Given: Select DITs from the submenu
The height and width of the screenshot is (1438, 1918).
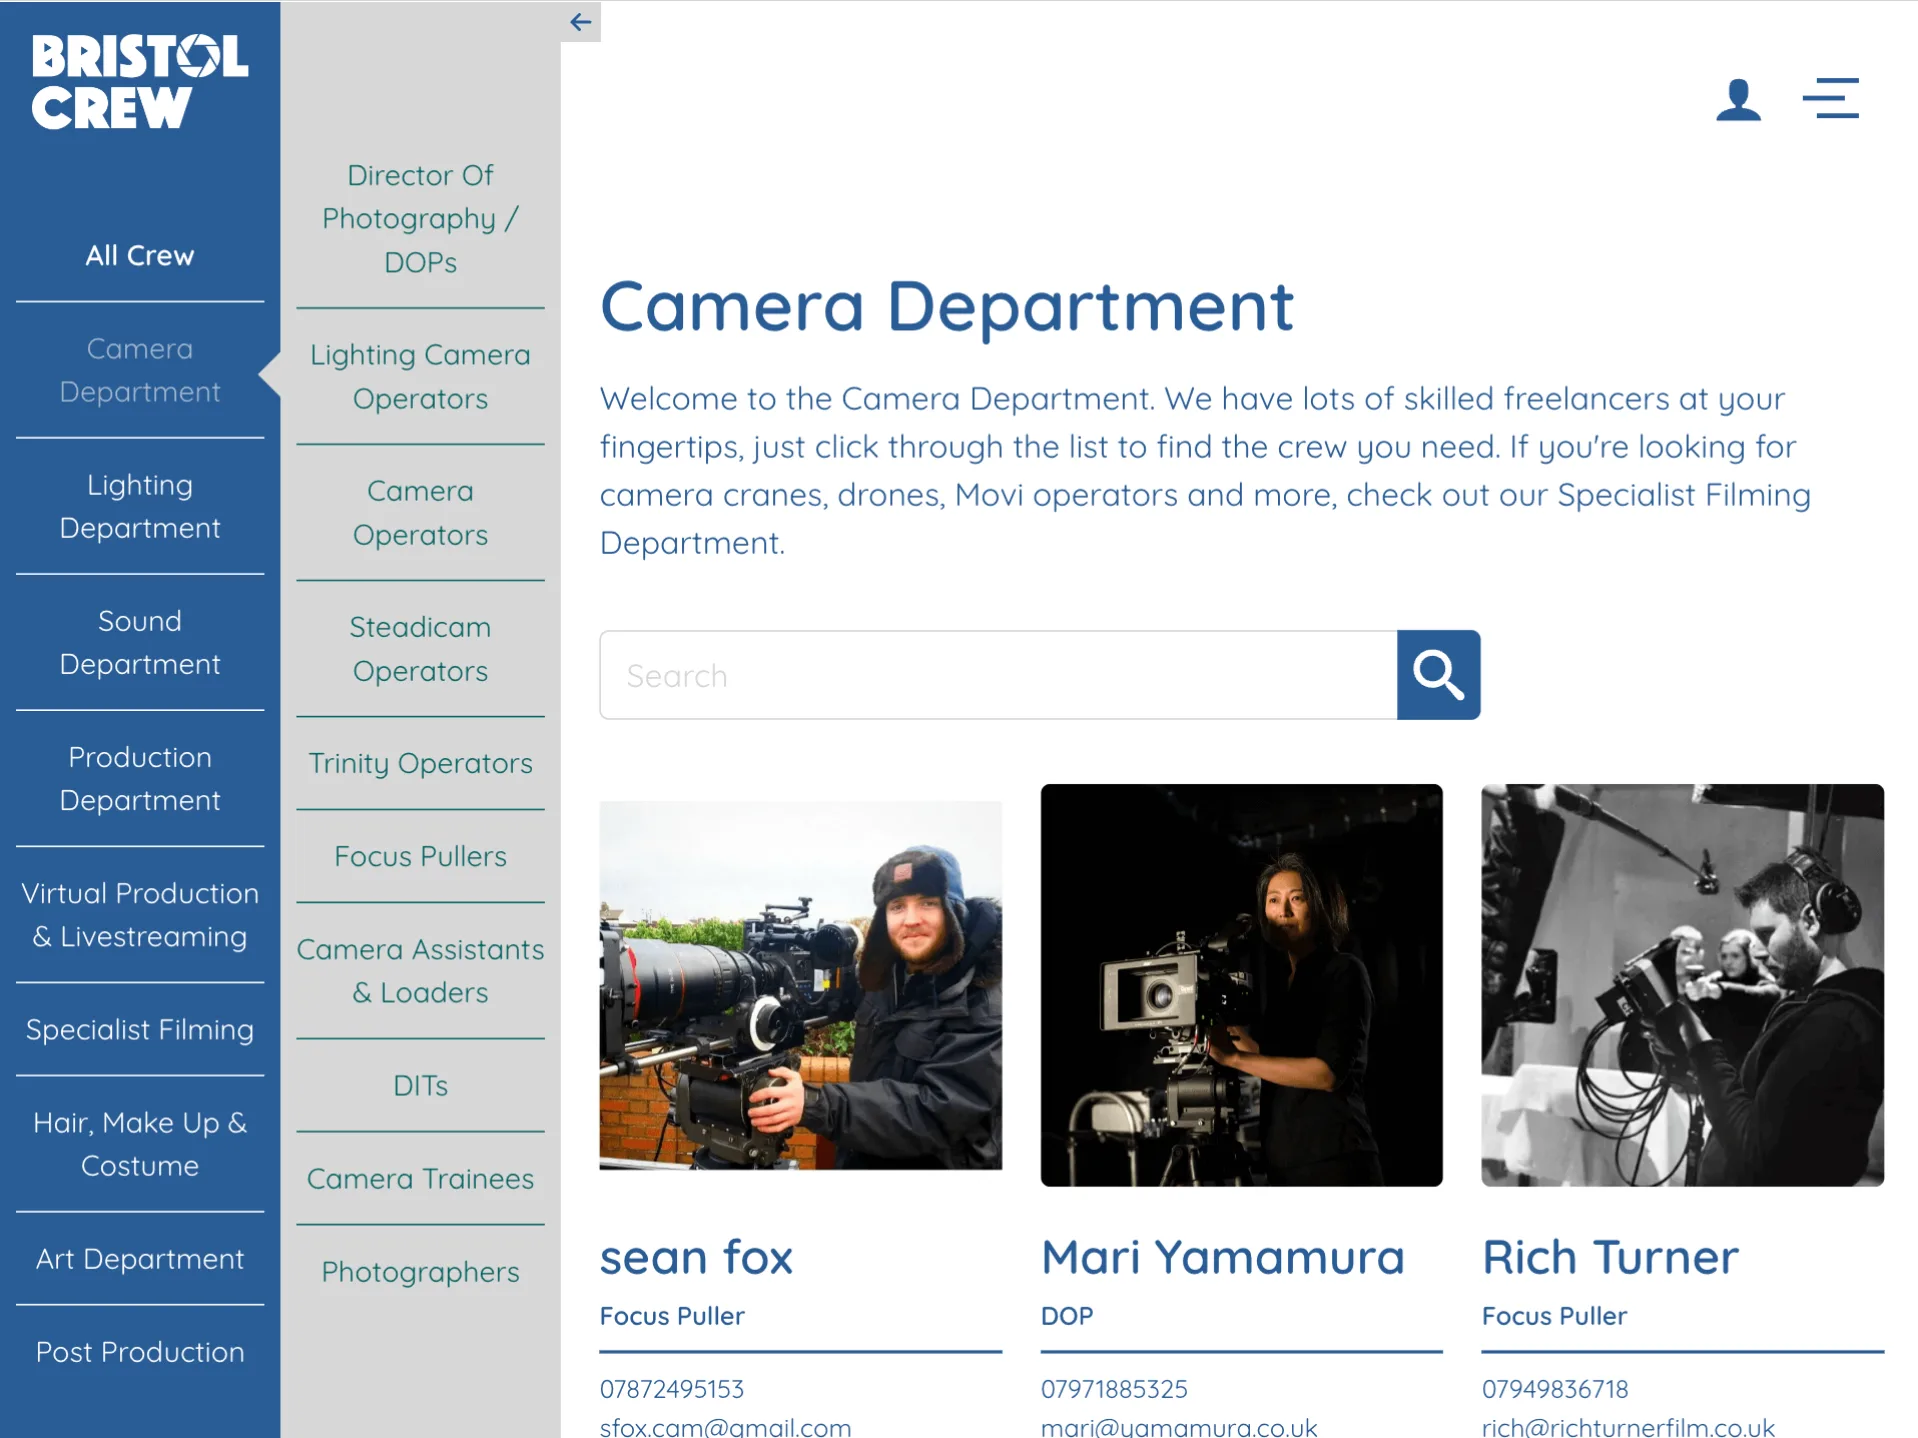Looking at the screenshot, I should (420, 1085).
